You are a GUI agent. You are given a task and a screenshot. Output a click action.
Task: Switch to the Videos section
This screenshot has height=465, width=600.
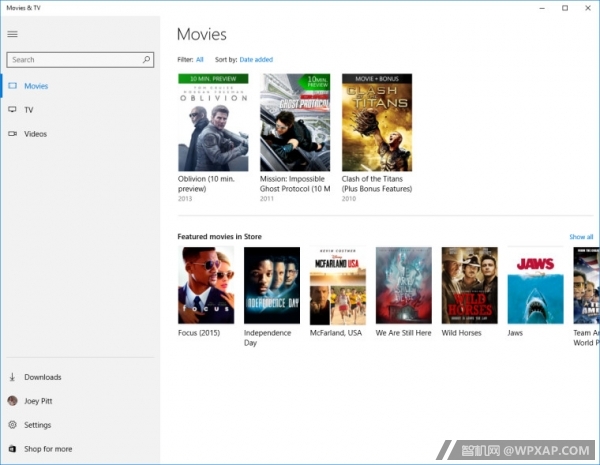(x=35, y=134)
